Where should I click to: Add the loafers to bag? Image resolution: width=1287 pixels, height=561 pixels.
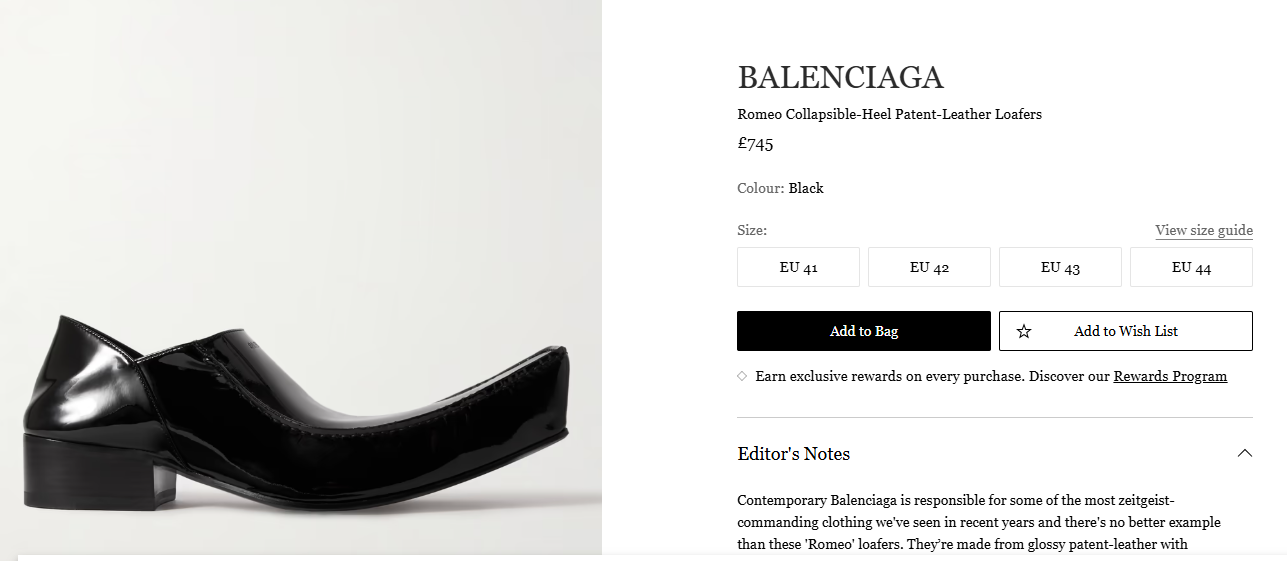864,331
